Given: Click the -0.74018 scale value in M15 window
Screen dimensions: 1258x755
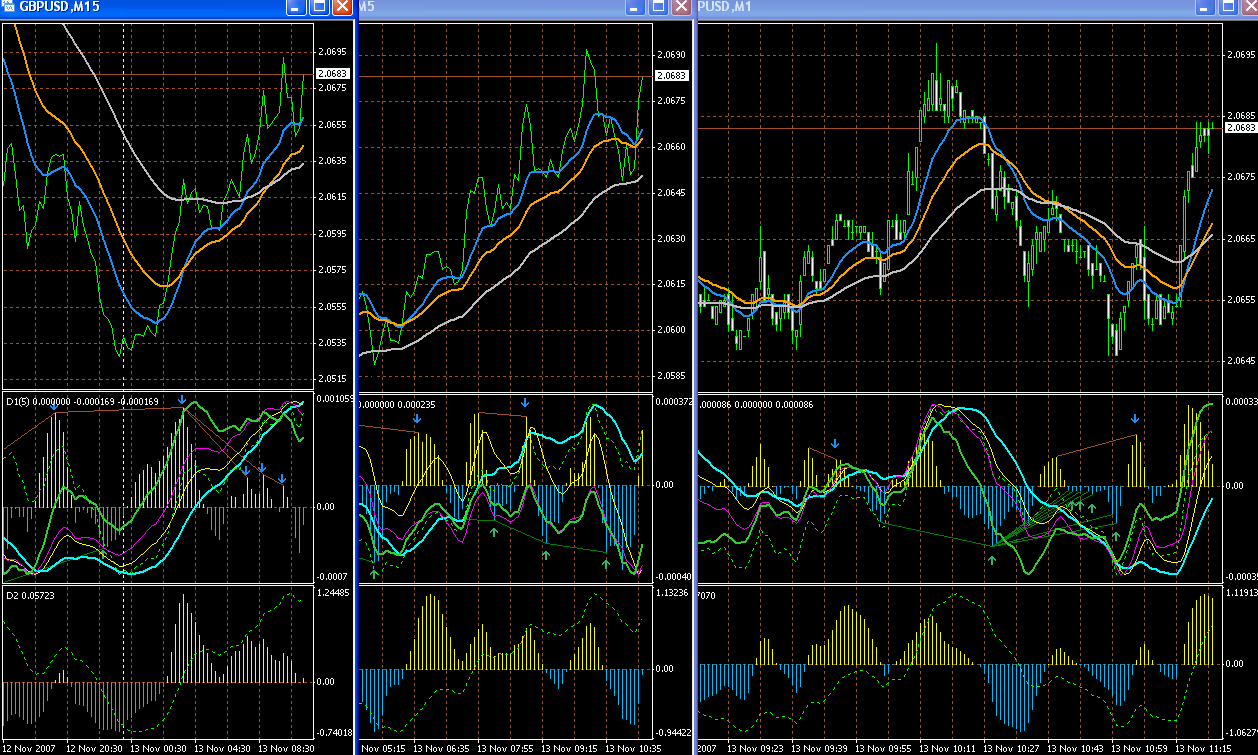Looking at the screenshot, I should coord(333,732).
